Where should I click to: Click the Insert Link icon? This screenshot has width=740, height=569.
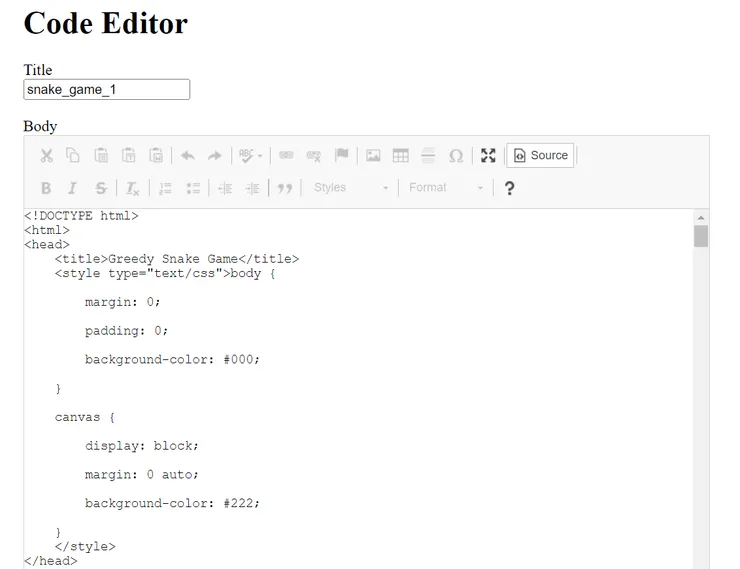(286, 156)
